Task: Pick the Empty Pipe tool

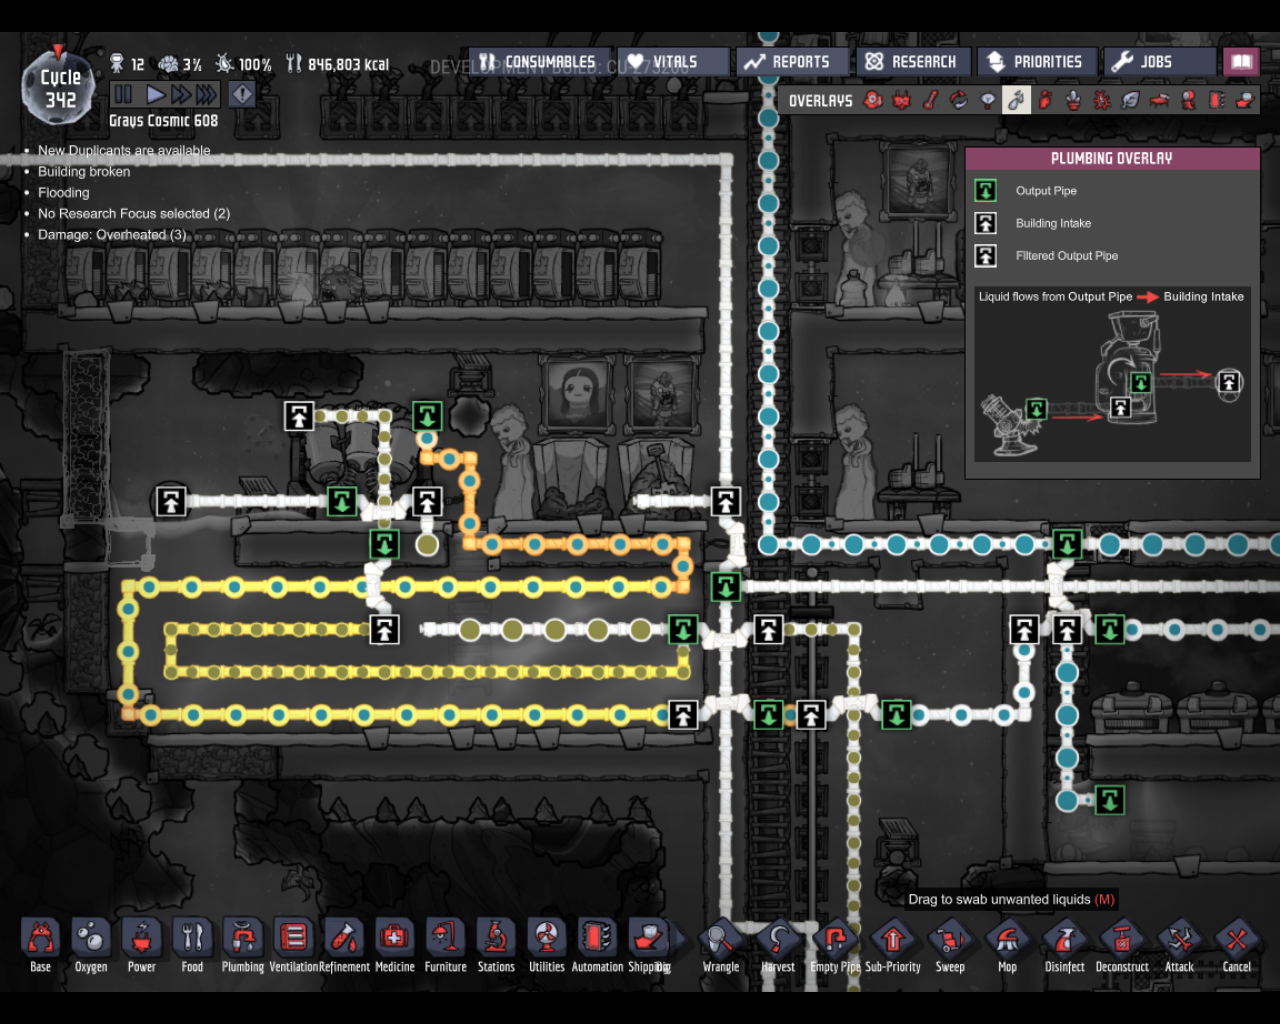Action: pyautogui.click(x=835, y=942)
